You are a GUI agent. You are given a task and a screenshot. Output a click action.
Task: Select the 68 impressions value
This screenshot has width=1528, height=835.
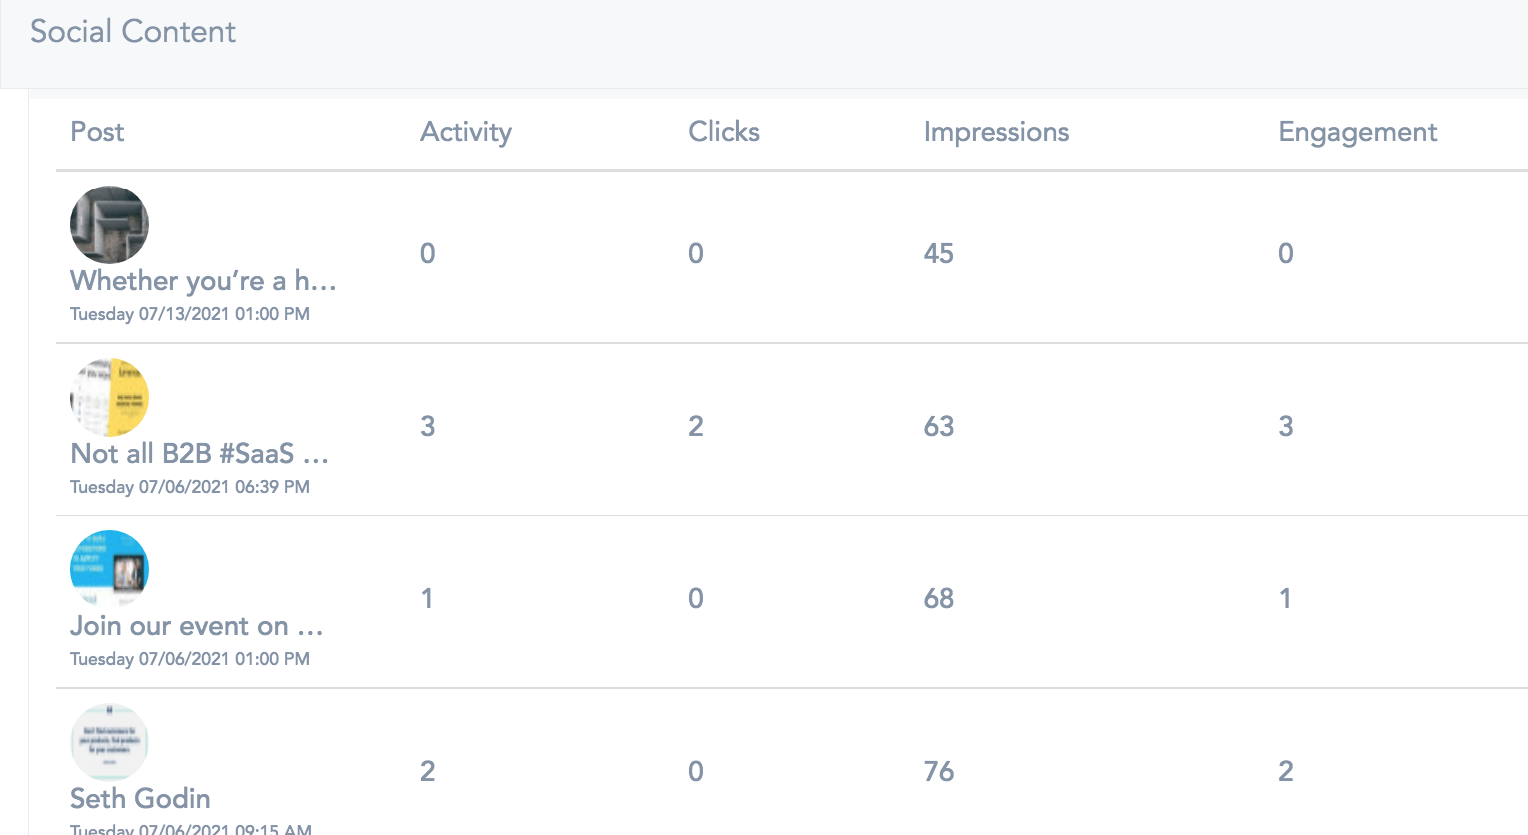tap(939, 598)
